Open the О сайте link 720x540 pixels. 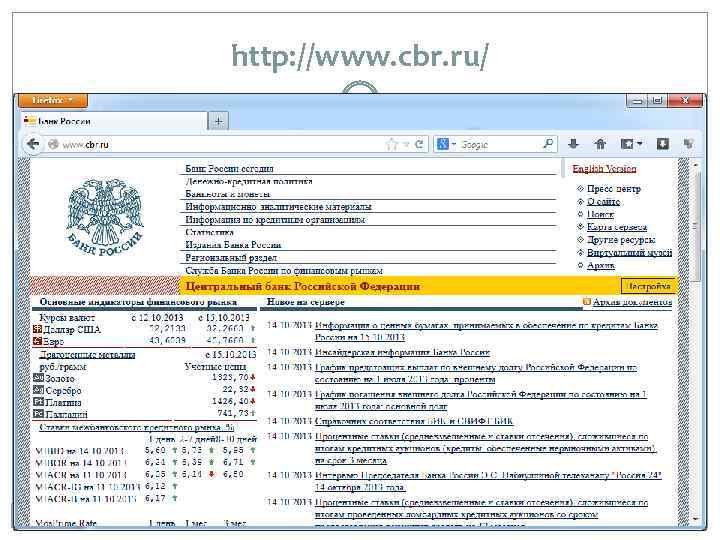pos(603,202)
